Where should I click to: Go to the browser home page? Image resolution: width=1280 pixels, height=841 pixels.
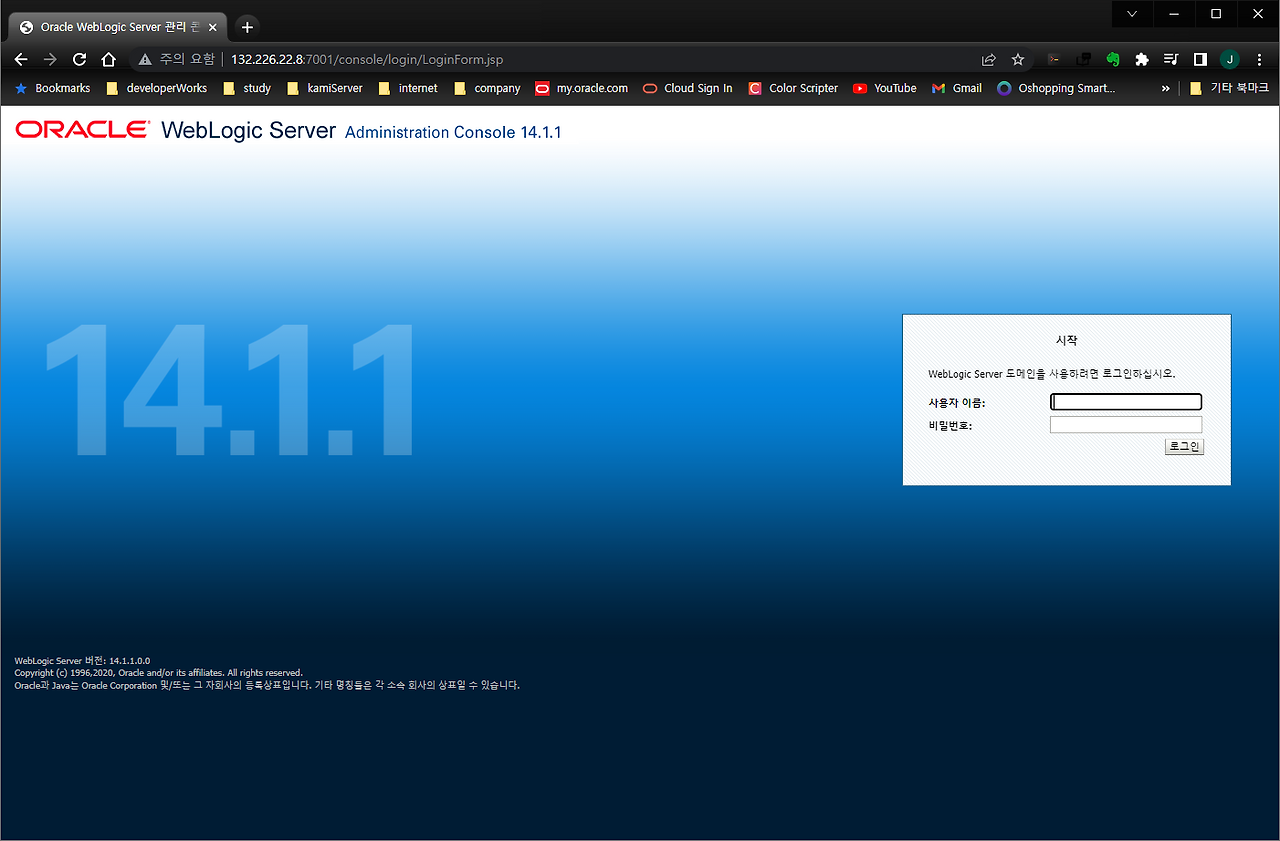point(108,59)
